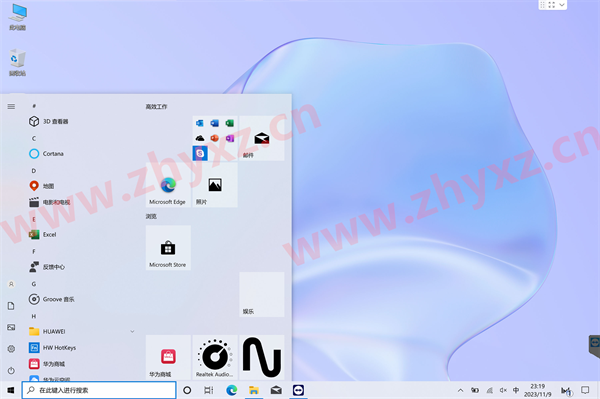This screenshot has width=600, height=399.
Task: Click the network signal tray icon
Action: click(489, 390)
